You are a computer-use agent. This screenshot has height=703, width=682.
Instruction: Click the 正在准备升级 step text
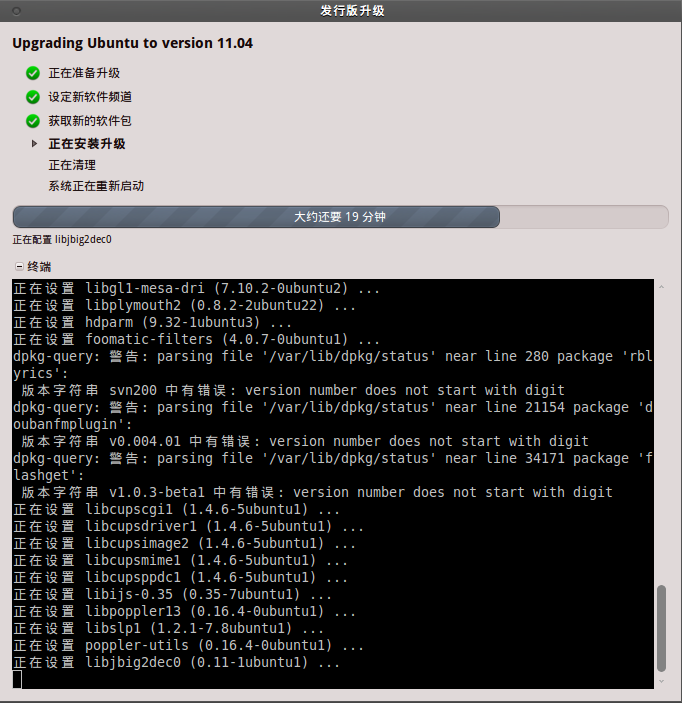tap(84, 73)
